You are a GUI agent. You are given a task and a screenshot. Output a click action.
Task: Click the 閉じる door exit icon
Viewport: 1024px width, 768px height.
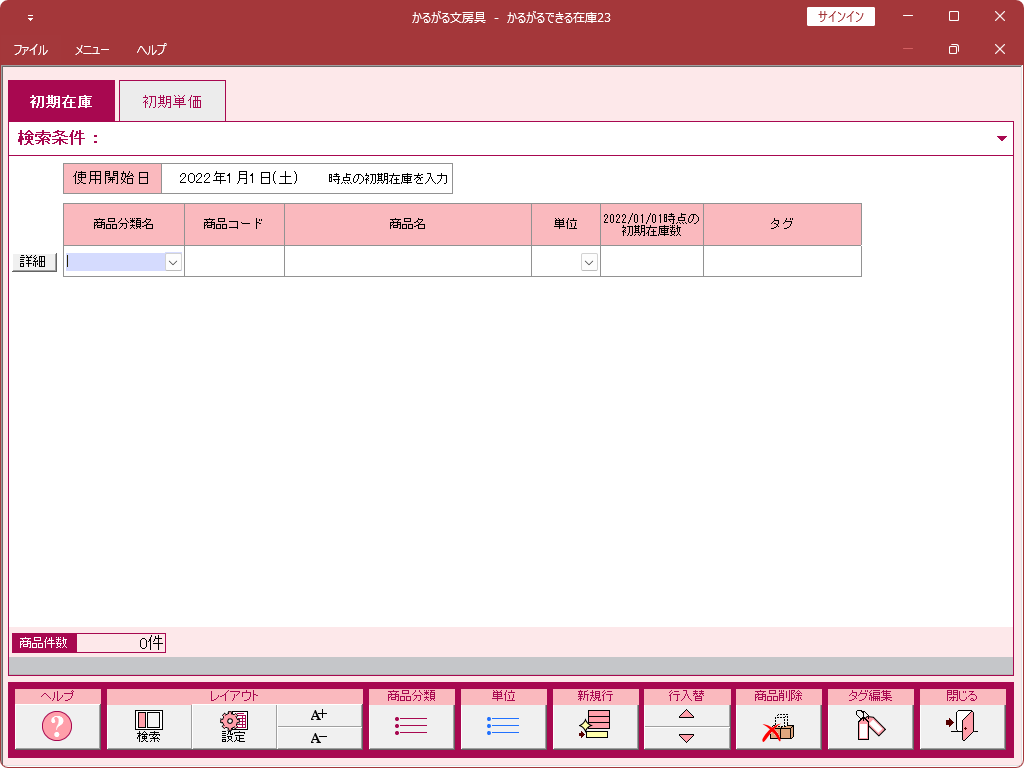[x=962, y=726]
